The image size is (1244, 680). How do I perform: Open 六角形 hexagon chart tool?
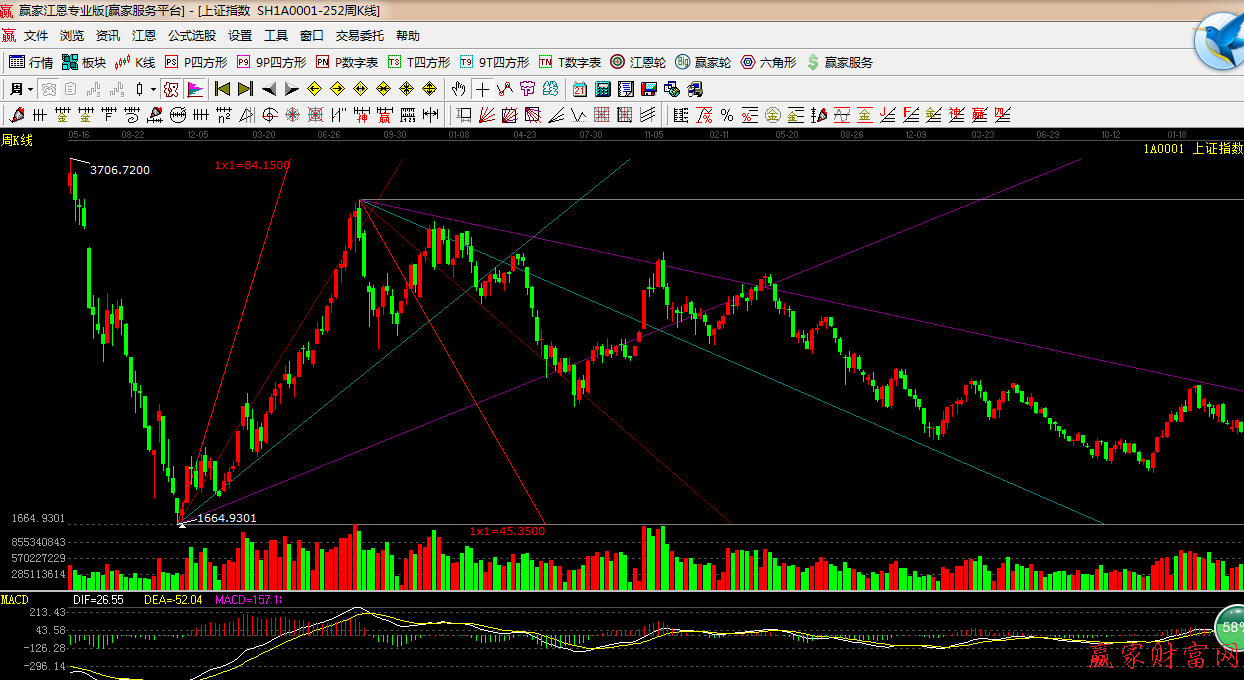768,62
